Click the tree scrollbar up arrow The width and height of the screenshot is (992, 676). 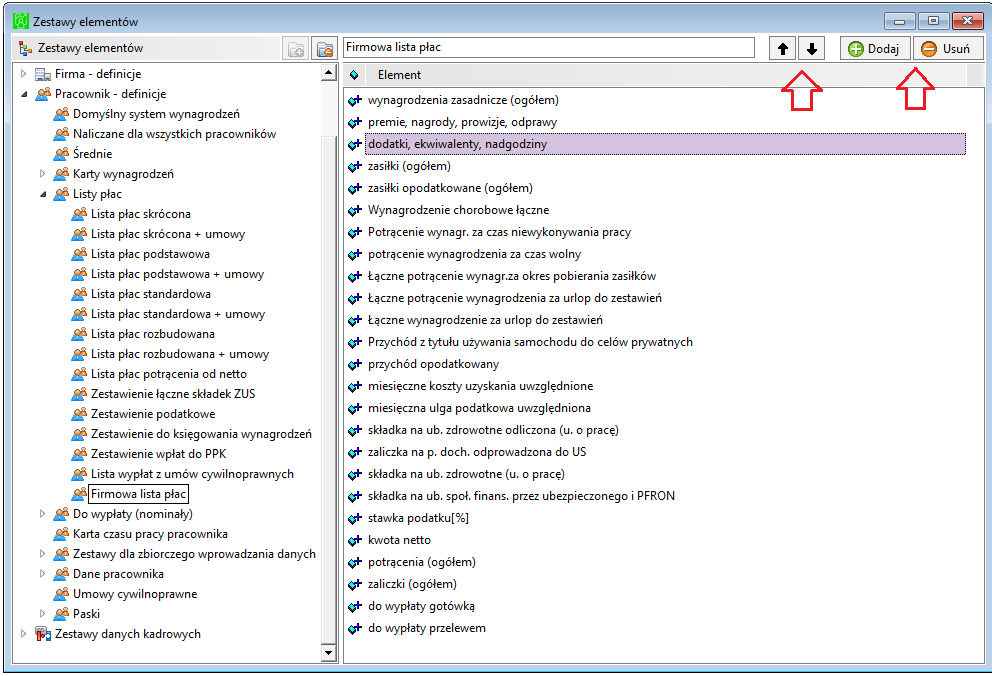328,73
